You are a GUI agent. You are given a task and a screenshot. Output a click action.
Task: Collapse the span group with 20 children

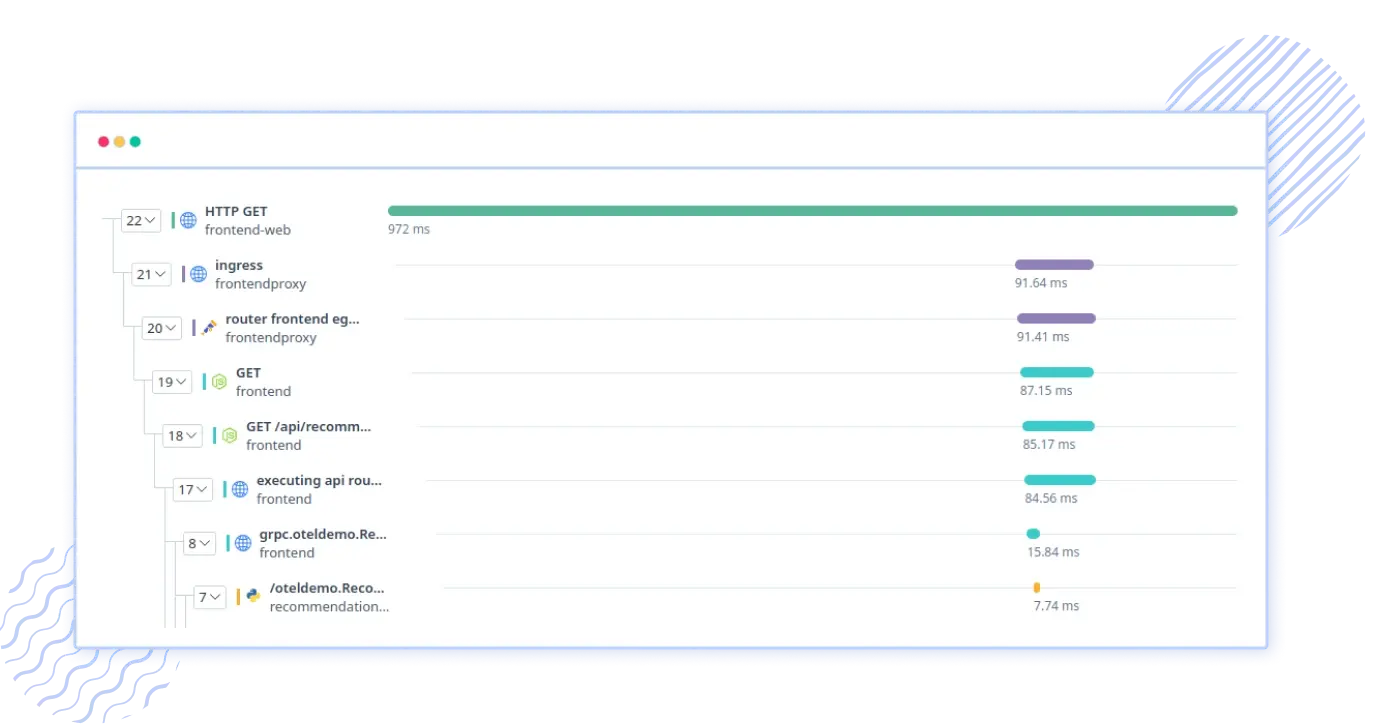click(162, 328)
